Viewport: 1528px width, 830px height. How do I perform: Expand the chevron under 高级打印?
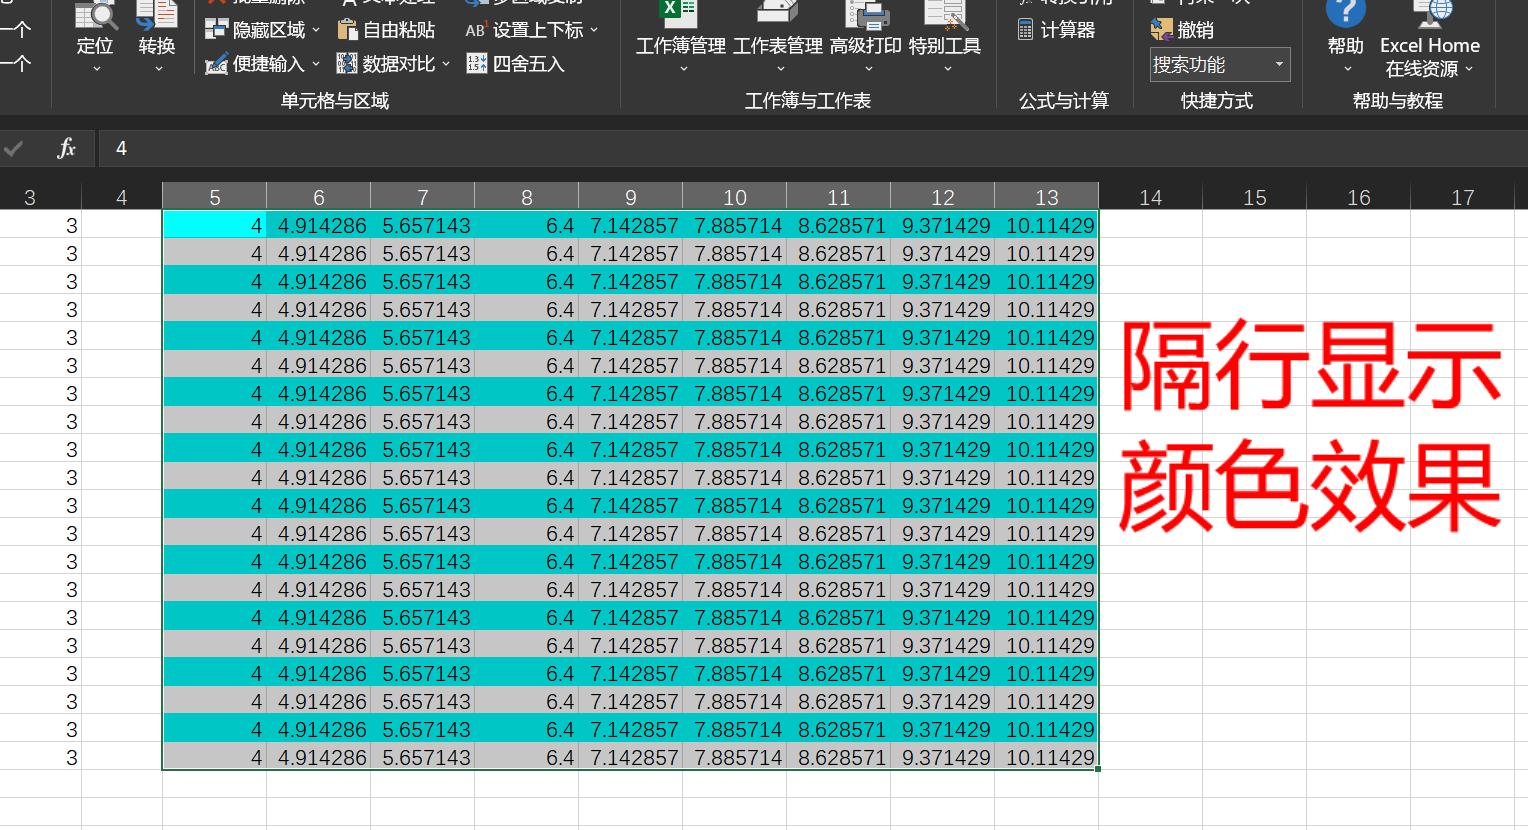[868, 69]
